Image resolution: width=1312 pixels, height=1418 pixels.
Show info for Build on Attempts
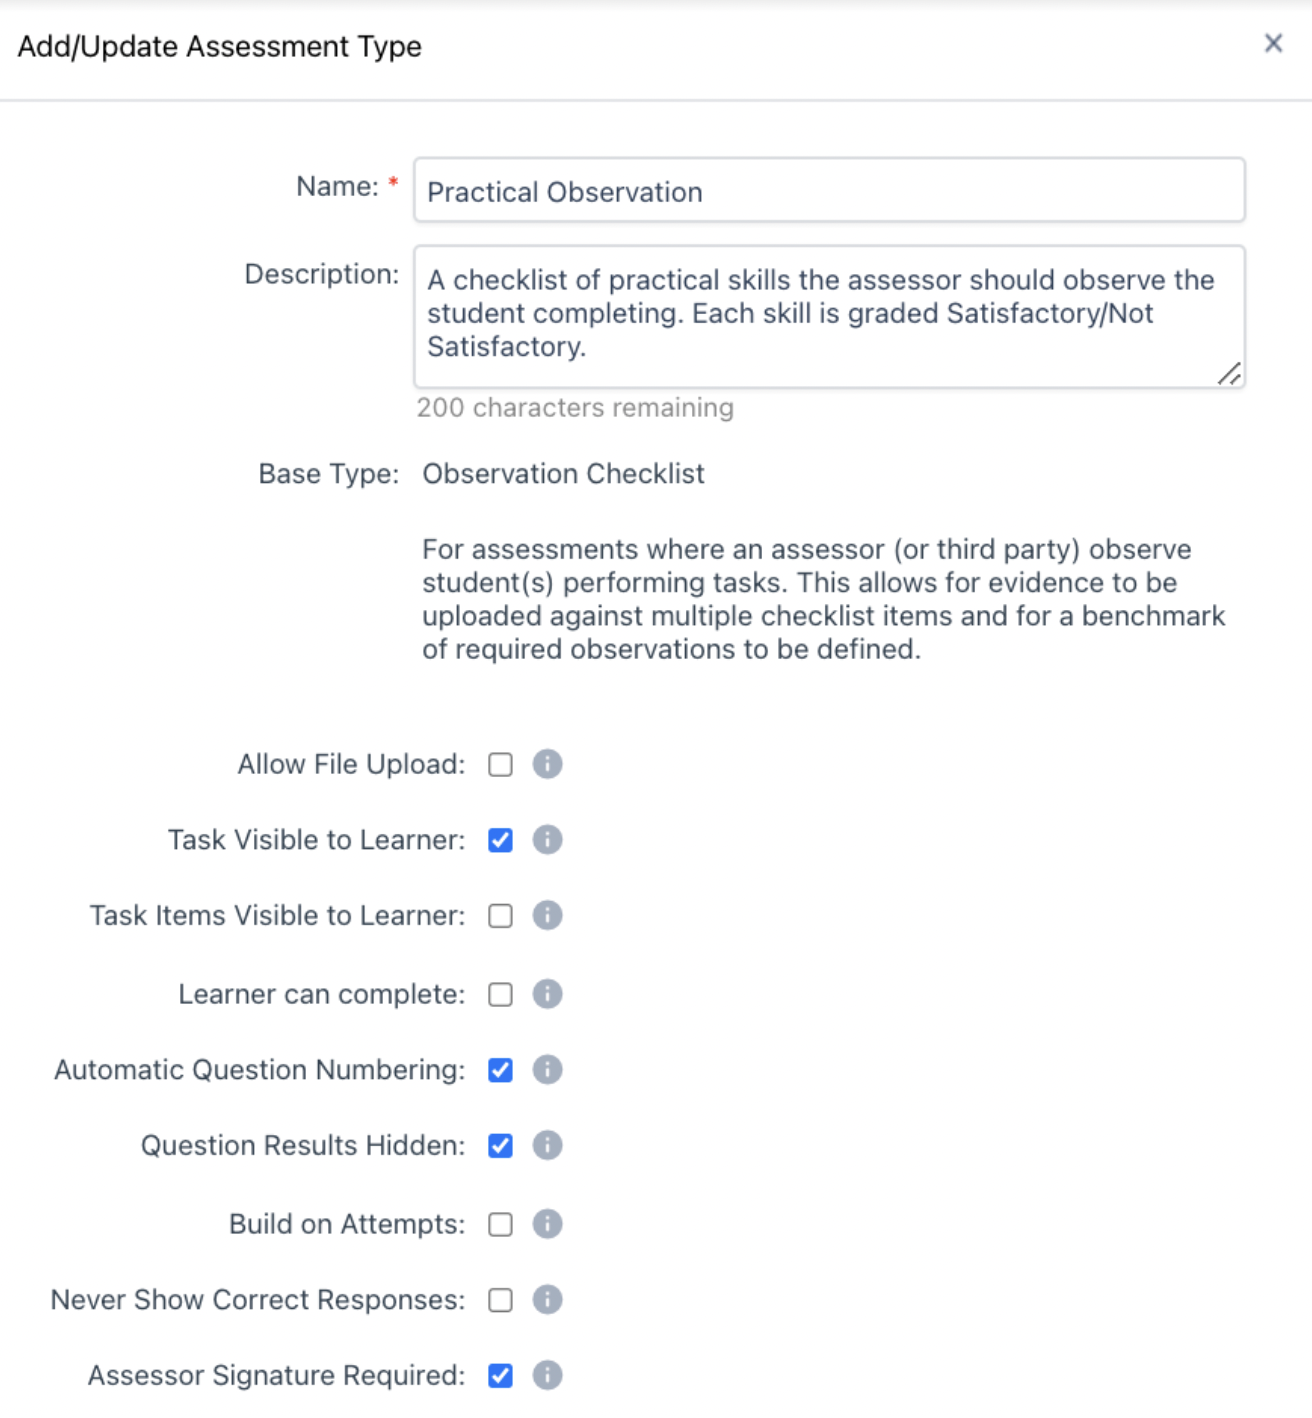(x=547, y=1224)
